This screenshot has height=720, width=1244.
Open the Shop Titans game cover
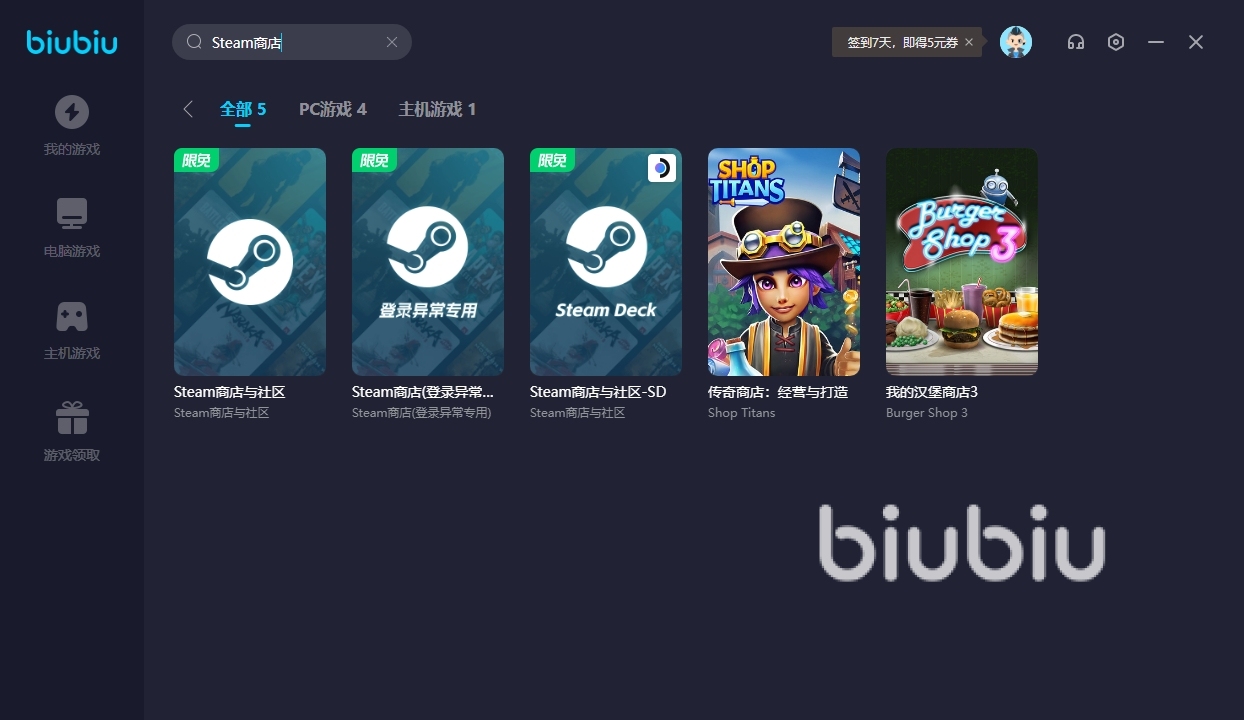[x=784, y=262]
